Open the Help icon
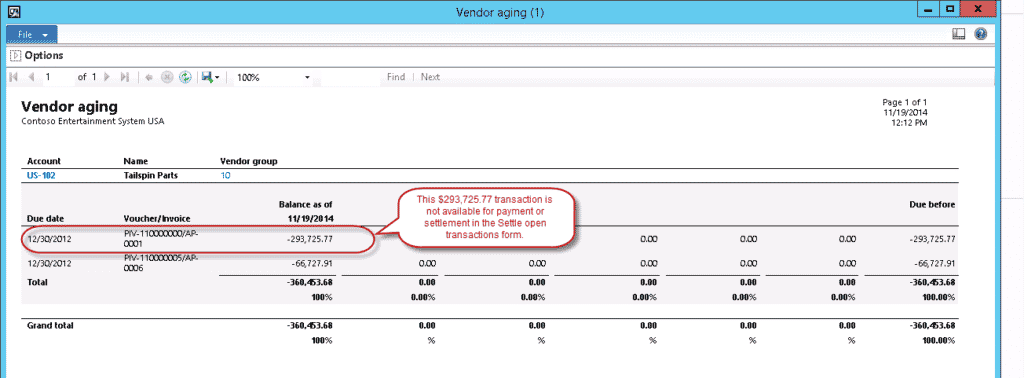Viewport: 1024px width, 378px height. [980, 34]
